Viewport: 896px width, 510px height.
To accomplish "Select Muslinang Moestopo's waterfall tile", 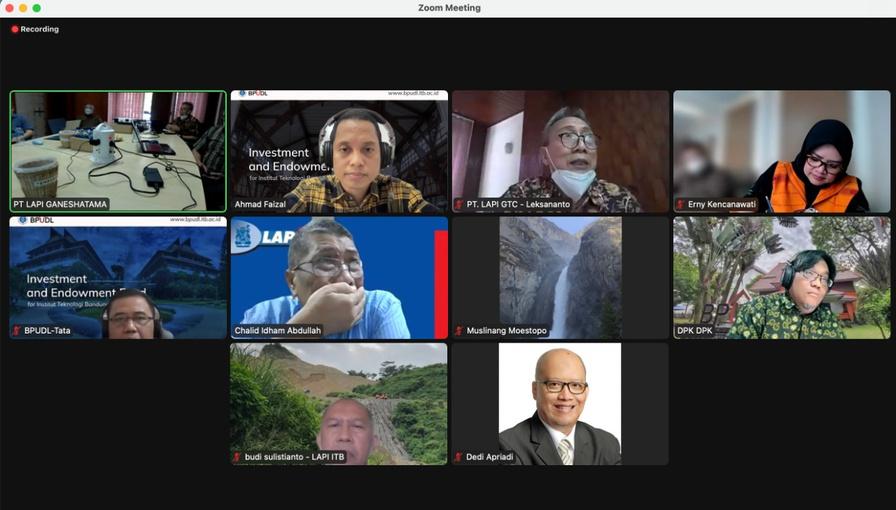I will [560, 277].
